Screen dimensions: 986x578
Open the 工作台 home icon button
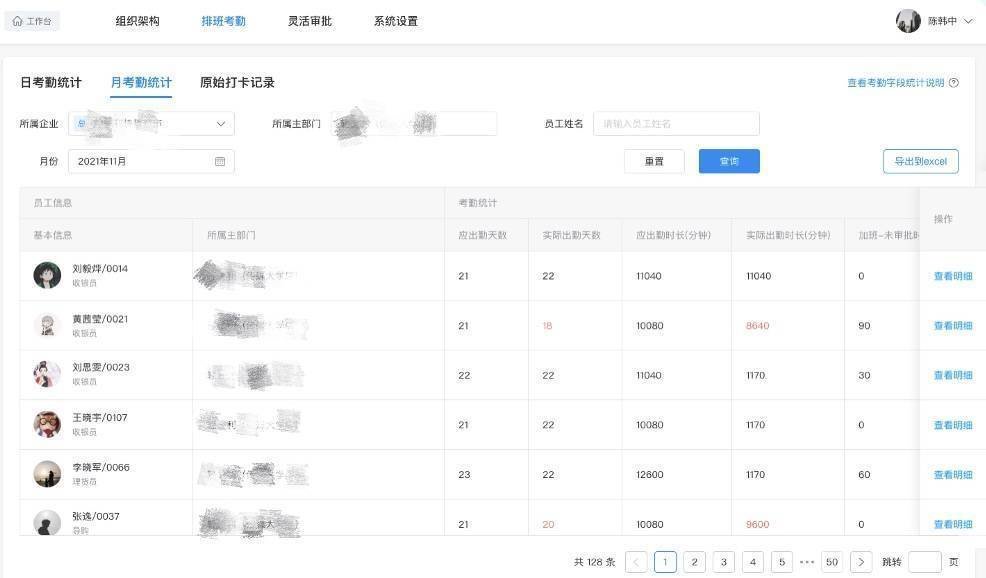point(32,21)
